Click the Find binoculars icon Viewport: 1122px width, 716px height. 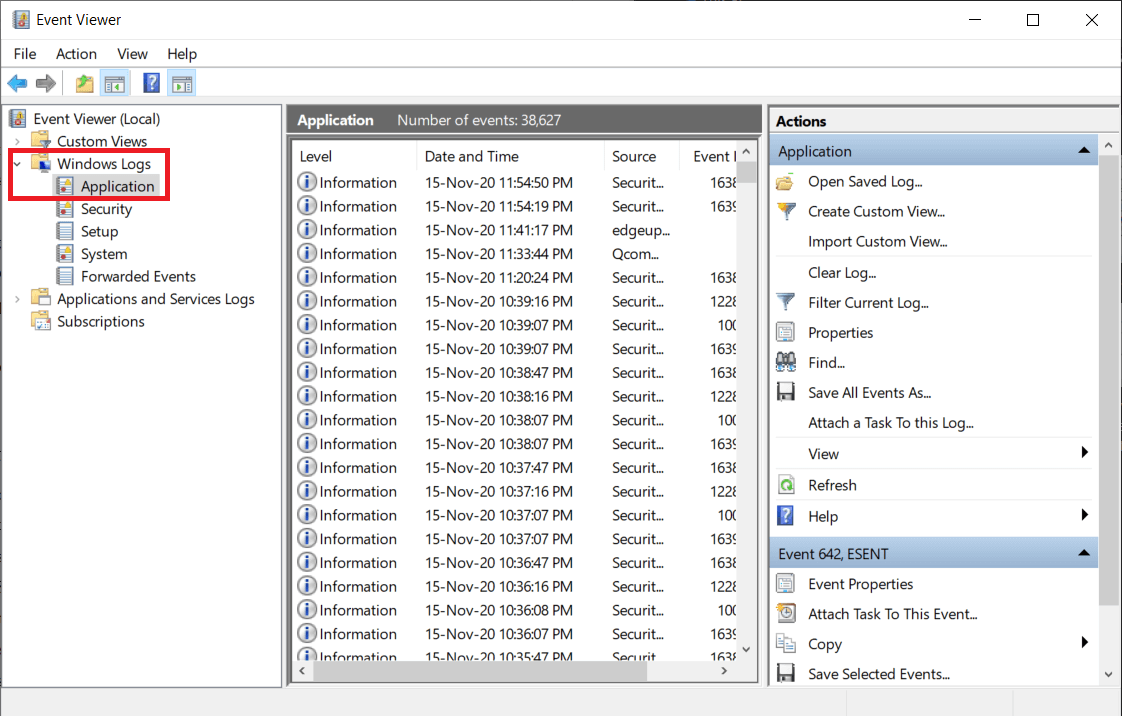[787, 363]
